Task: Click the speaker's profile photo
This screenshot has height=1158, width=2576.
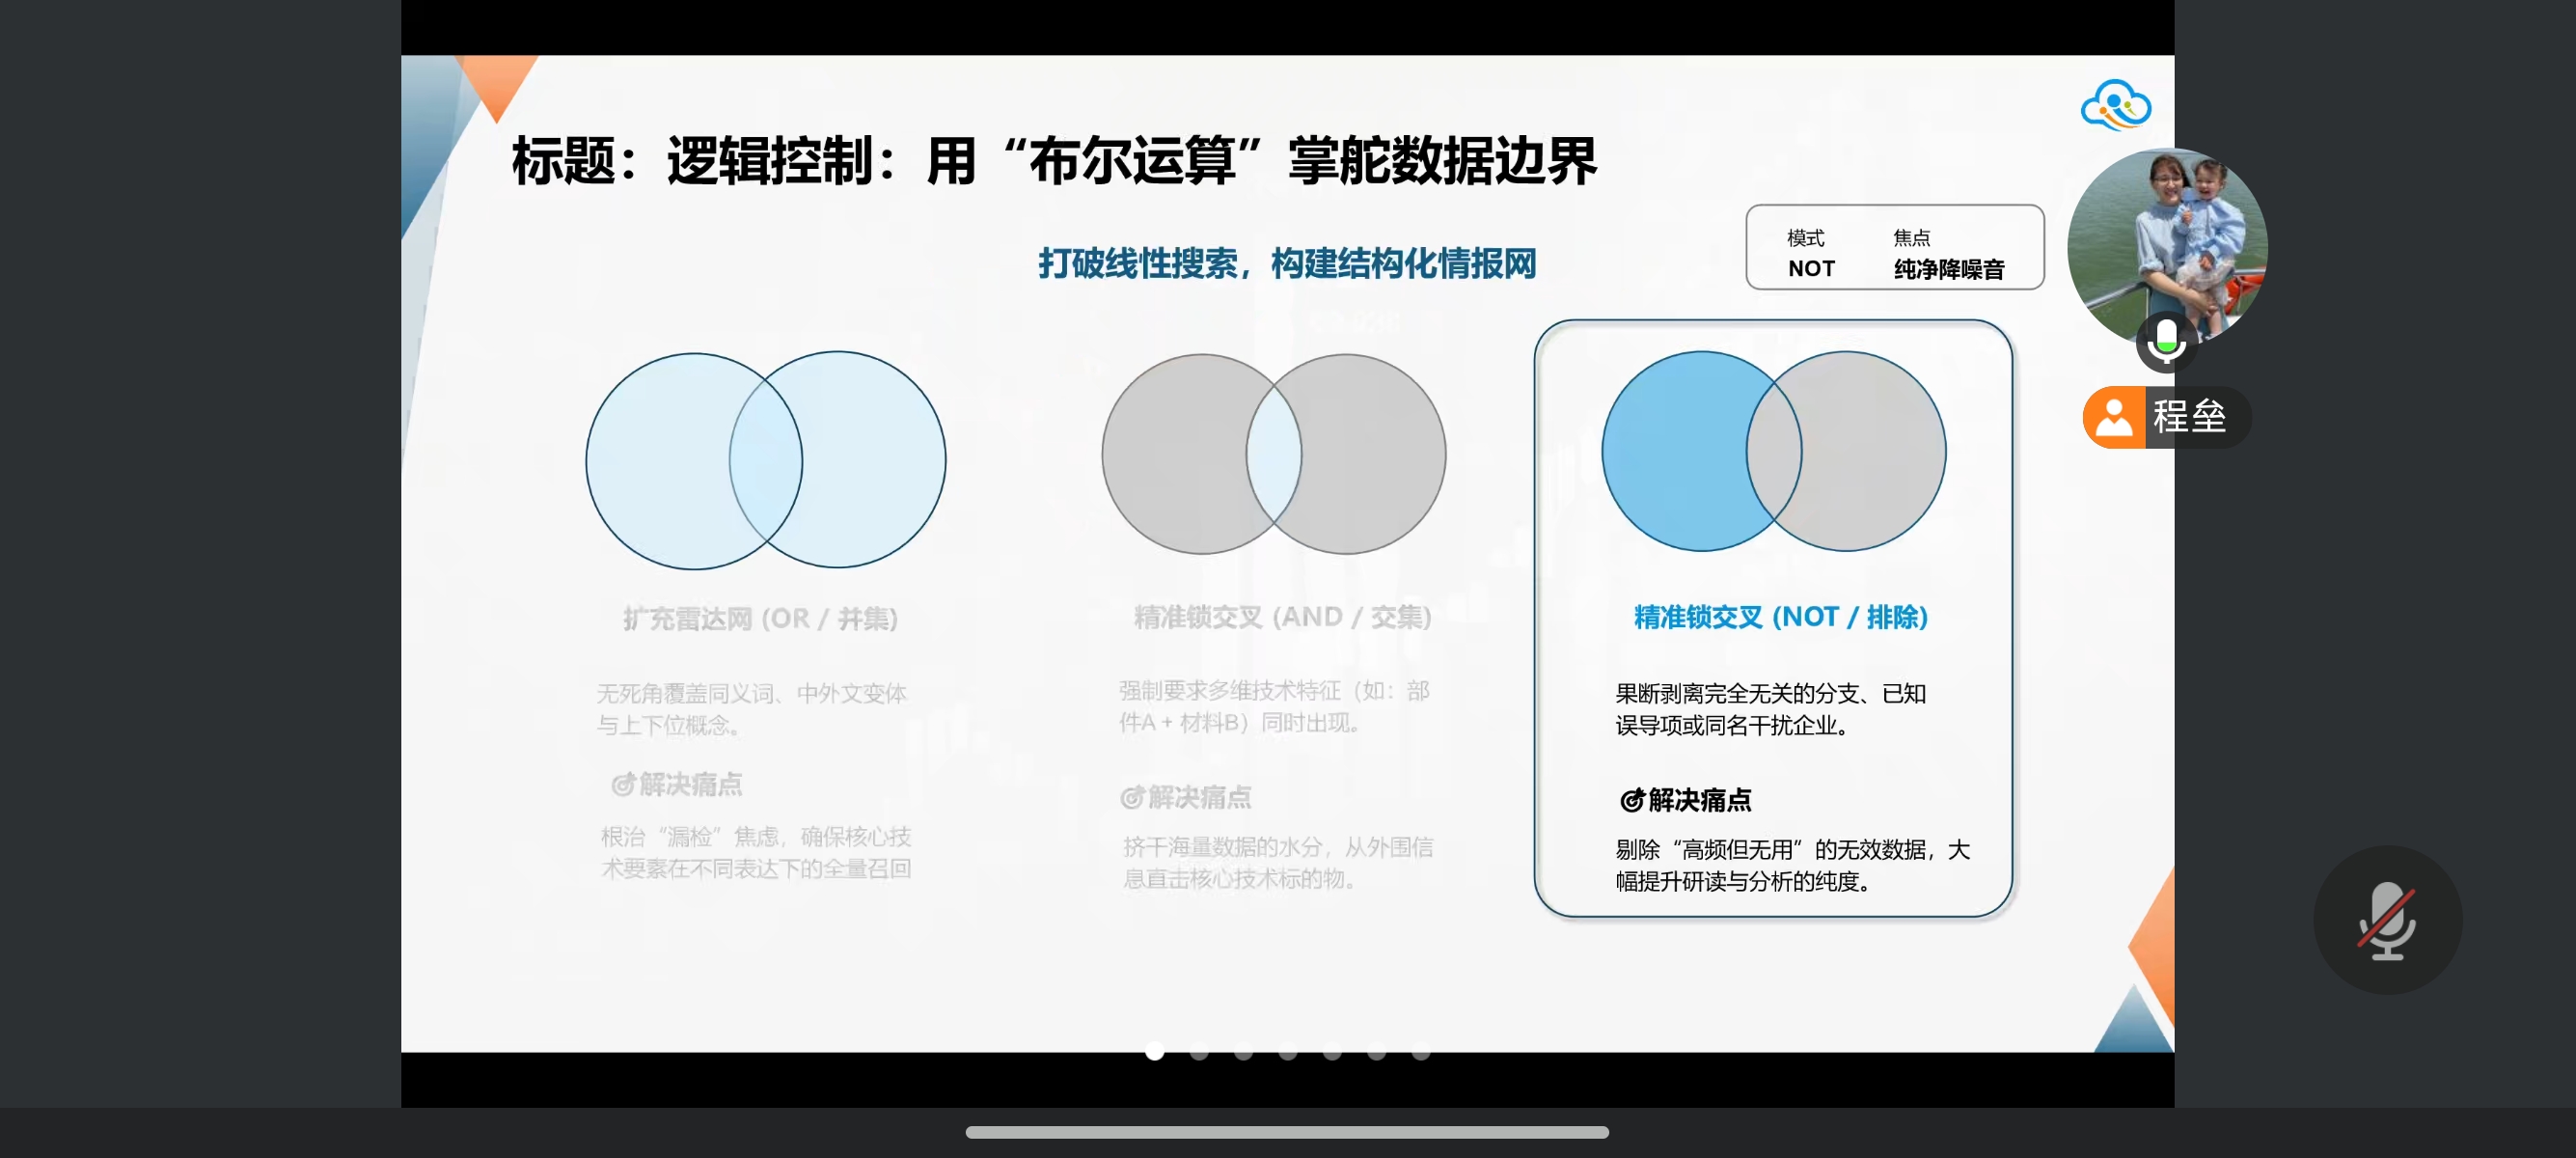Action: point(2167,246)
